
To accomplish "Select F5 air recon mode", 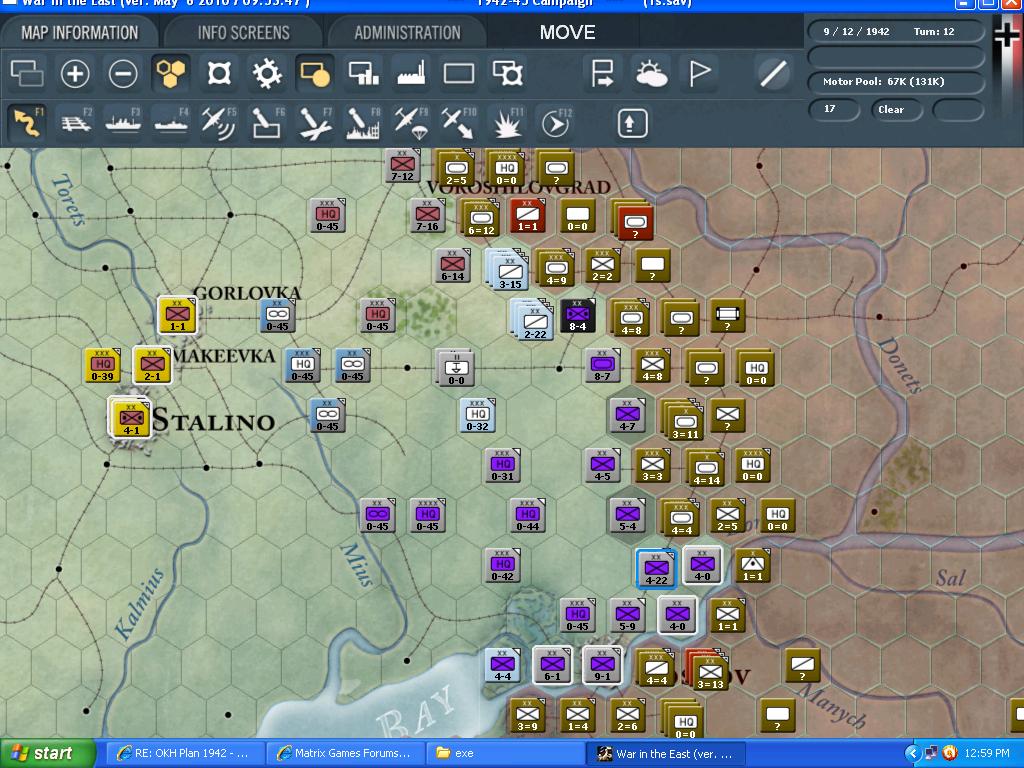I will click(219, 122).
